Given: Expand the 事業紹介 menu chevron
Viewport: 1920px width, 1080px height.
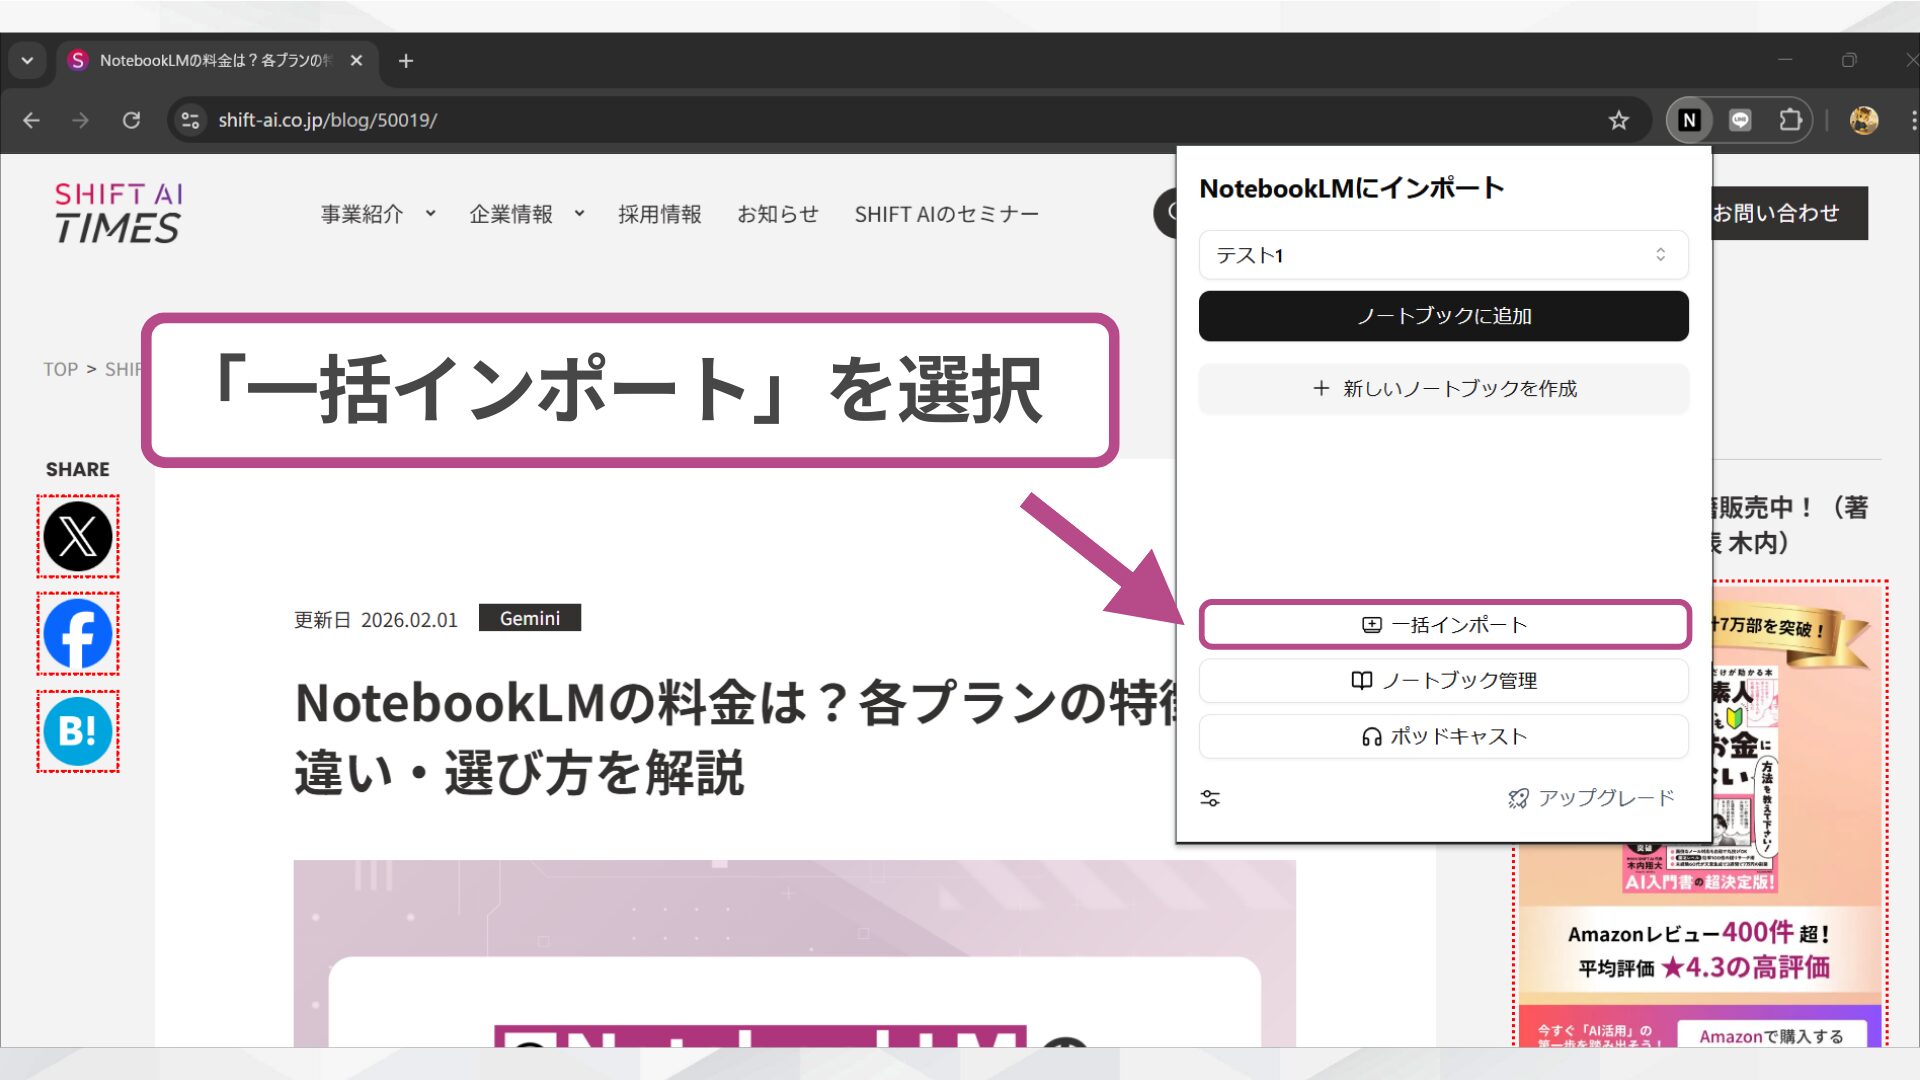Looking at the screenshot, I should point(431,213).
